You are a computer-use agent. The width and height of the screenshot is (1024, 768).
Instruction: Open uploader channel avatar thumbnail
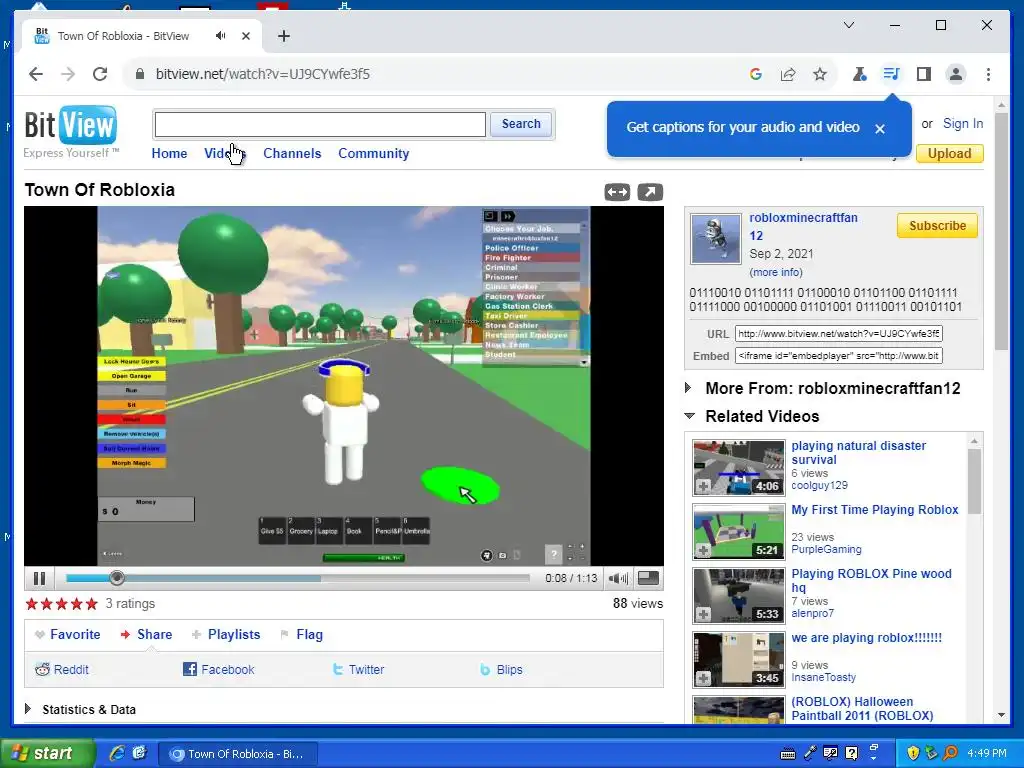[716, 239]
